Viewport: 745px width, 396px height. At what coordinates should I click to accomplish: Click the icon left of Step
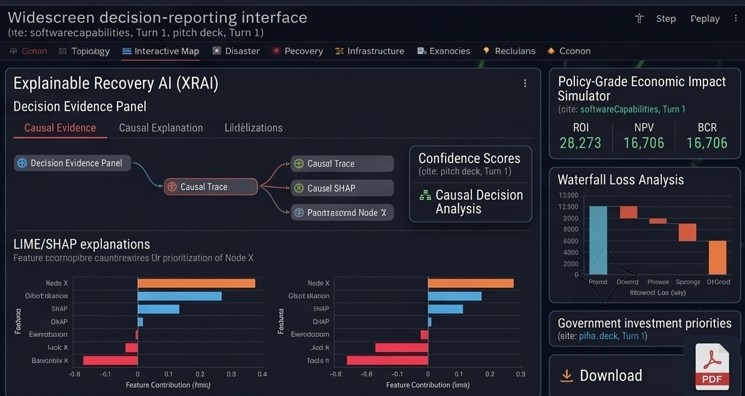click(x=639, y=19)
